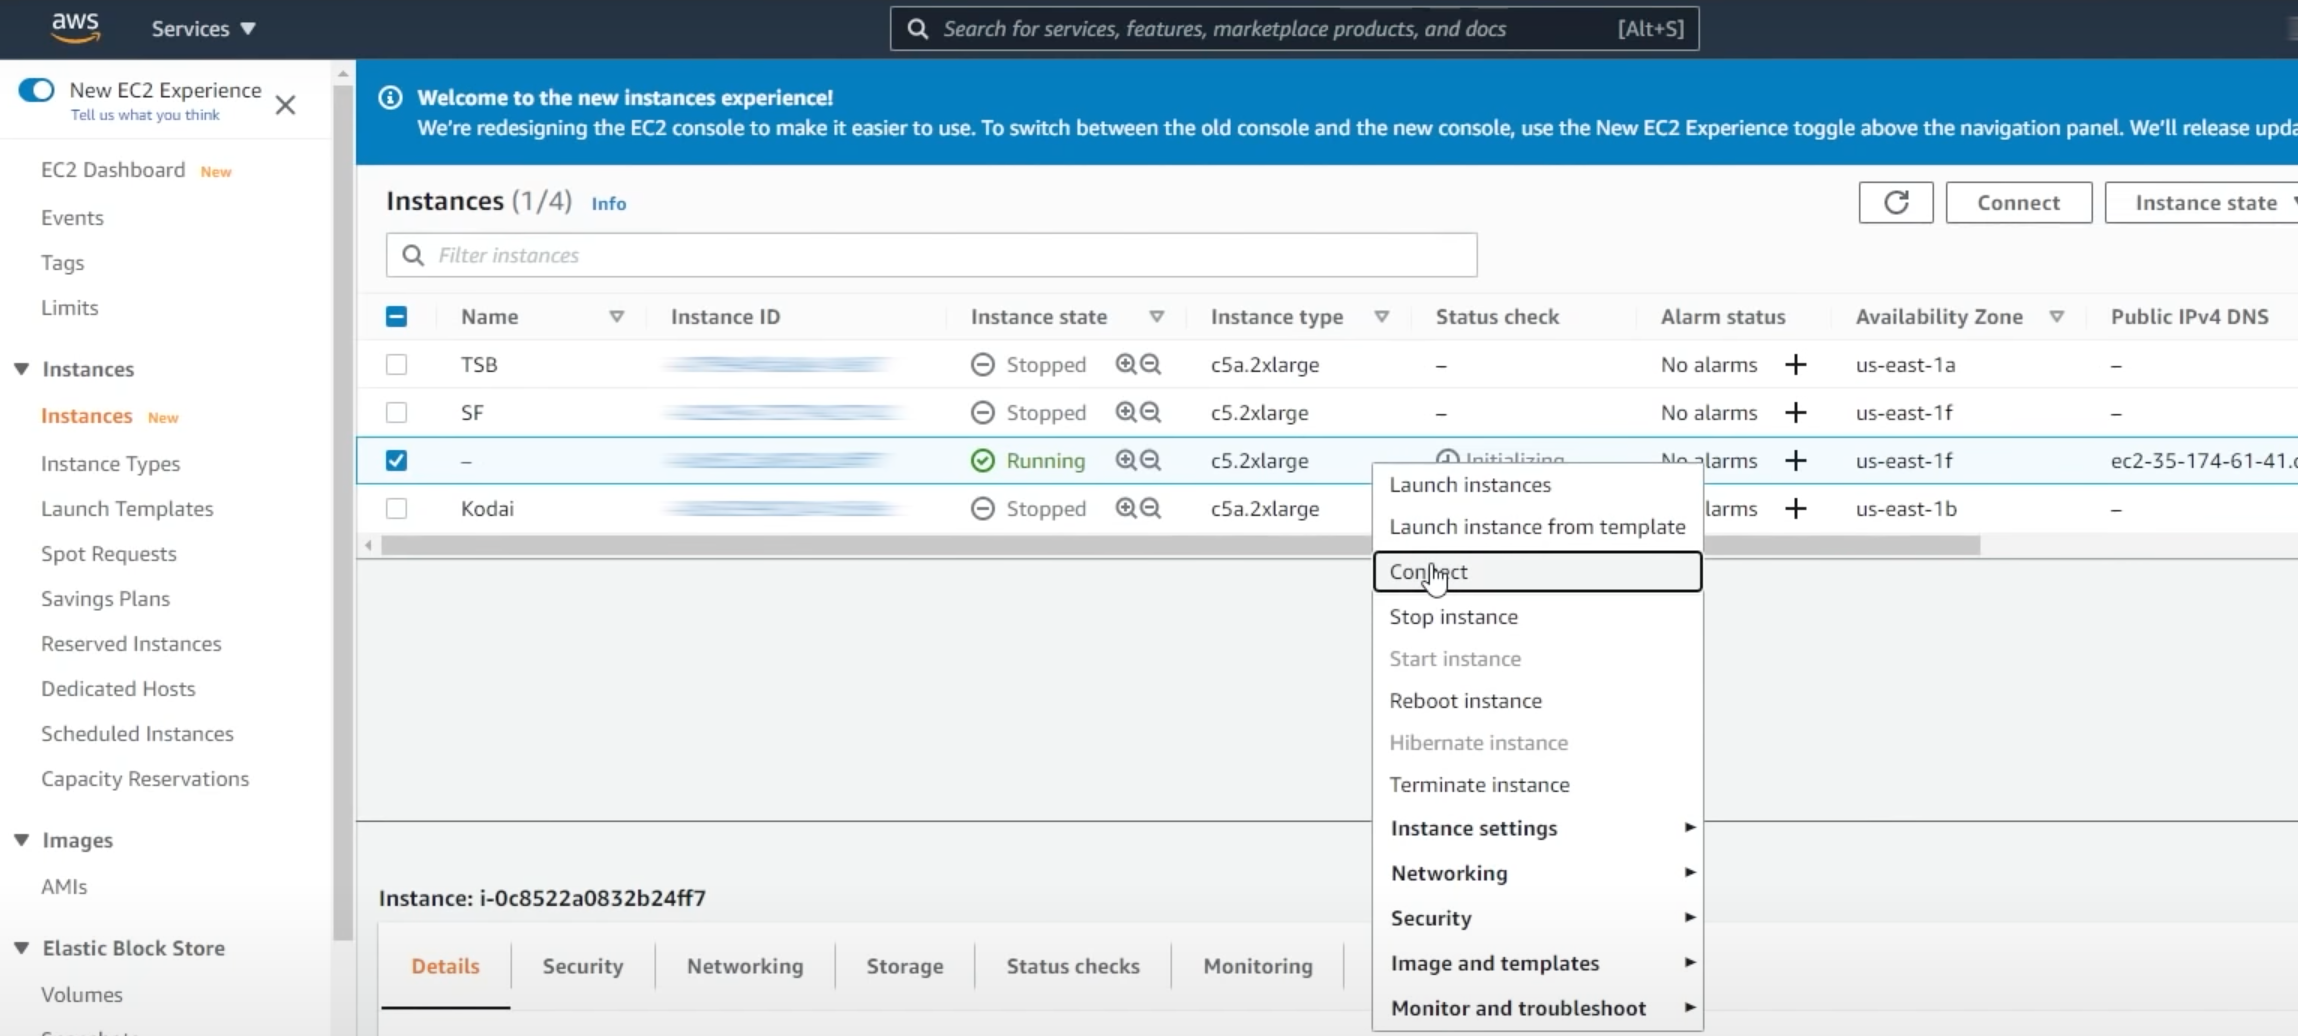This screenshot has width=2298, height=1036.
Task: Select the Kodai instance checkbox
Action: [x=396, y=509]
